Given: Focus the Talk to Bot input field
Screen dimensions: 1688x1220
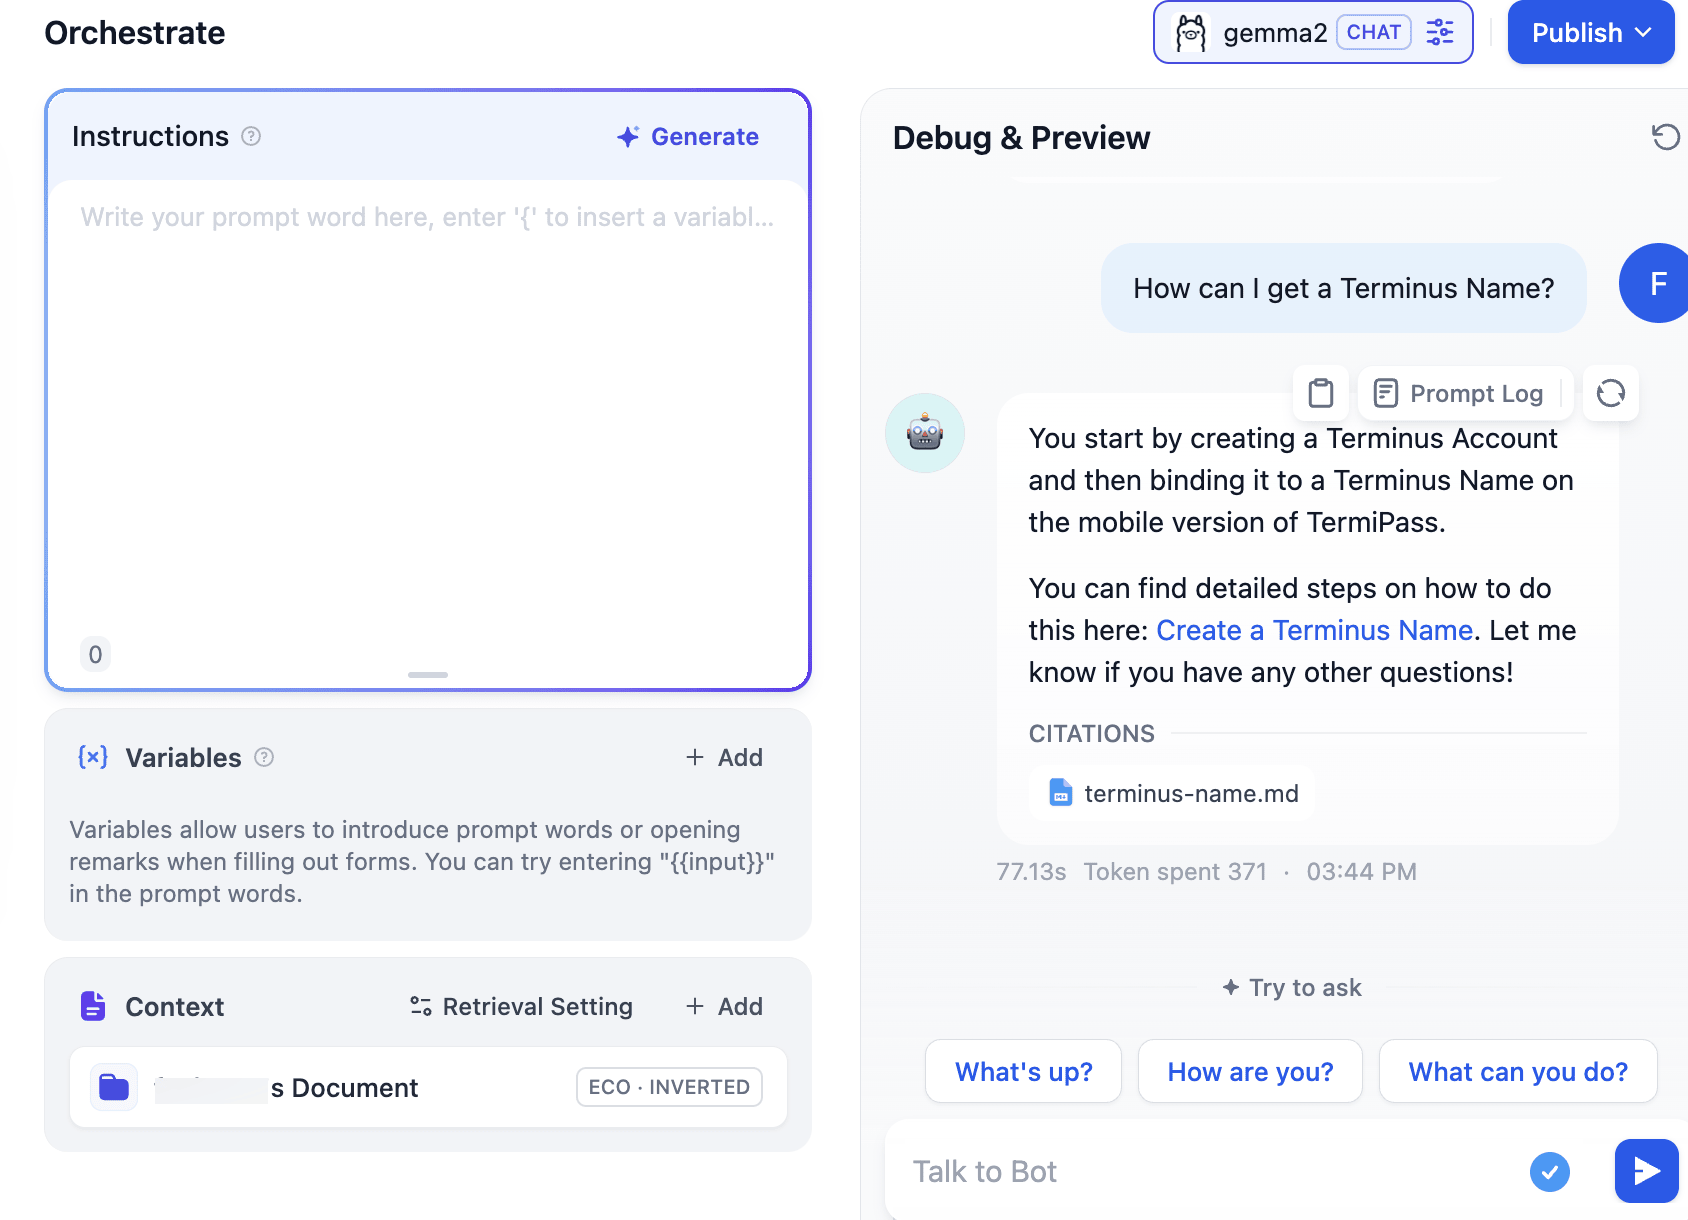Looking at the screenshot, I should 1200,1171.
